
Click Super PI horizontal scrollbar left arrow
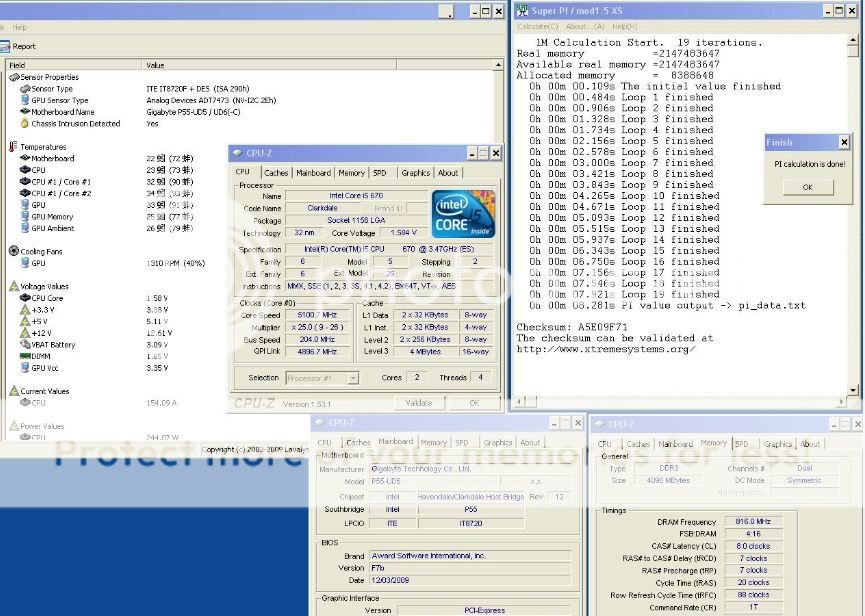click(519, 401)
